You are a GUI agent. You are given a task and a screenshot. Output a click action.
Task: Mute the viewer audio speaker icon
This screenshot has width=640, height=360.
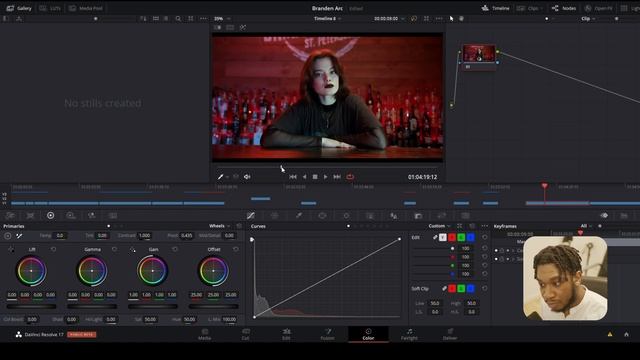[247, 177]
